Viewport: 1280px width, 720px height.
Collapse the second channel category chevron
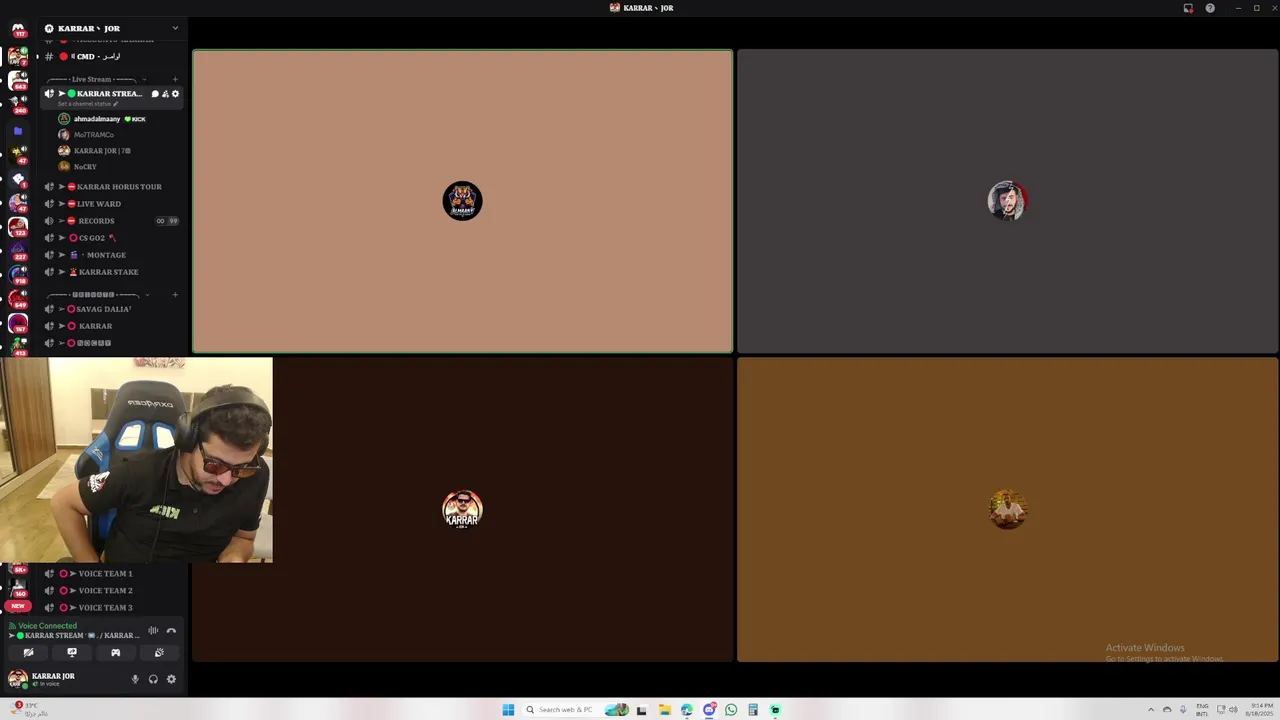click(147, 295)
